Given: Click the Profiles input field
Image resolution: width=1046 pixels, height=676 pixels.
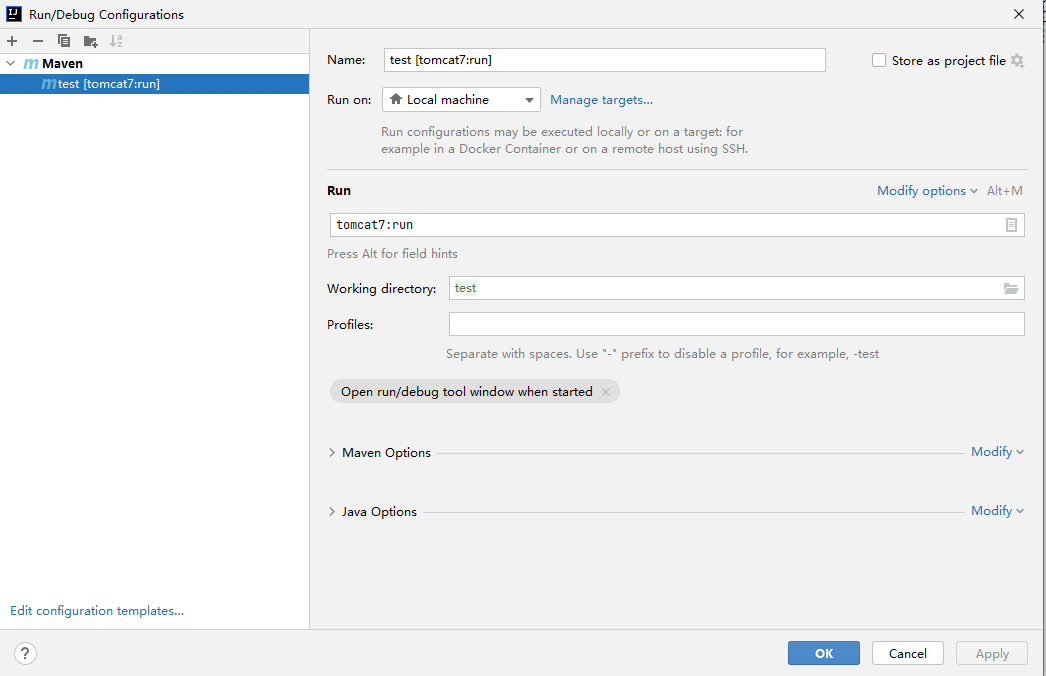Looking at the screenshot, I should [736, 324].
